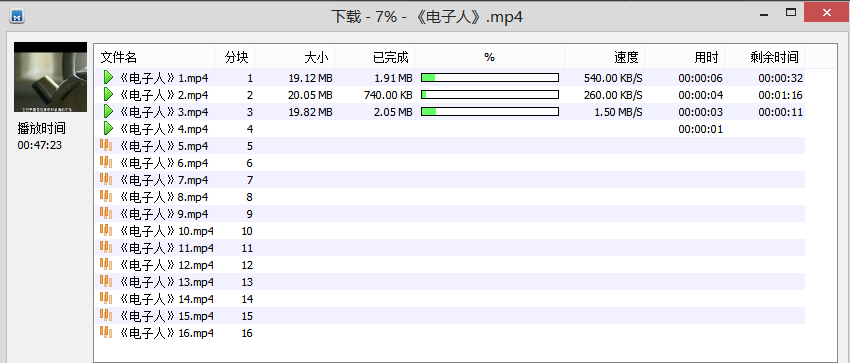Sort by 已完成 column header
Screen dimensions: 850x363
tap(375, 57)
